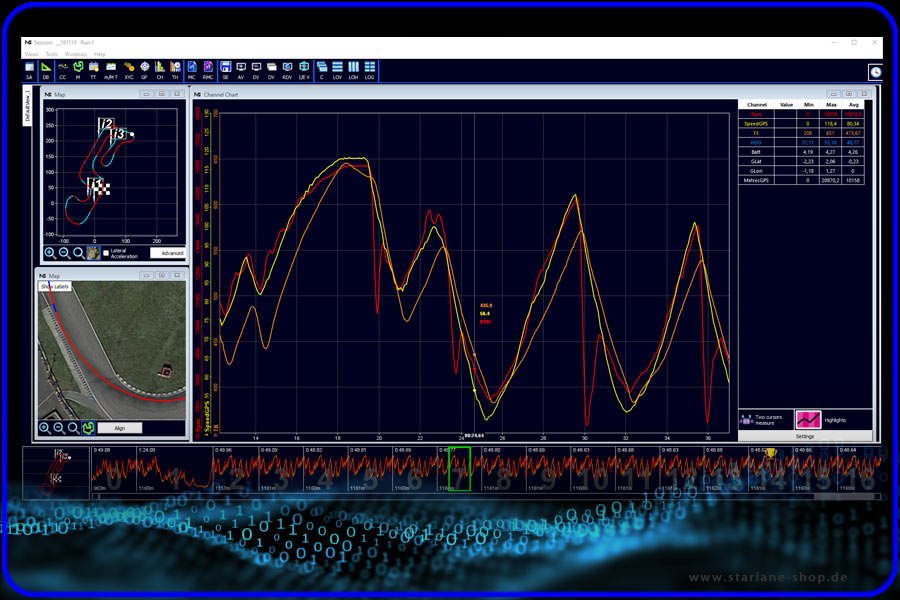
Task: Select the LOV layout icon
Action: coord(338,71)
